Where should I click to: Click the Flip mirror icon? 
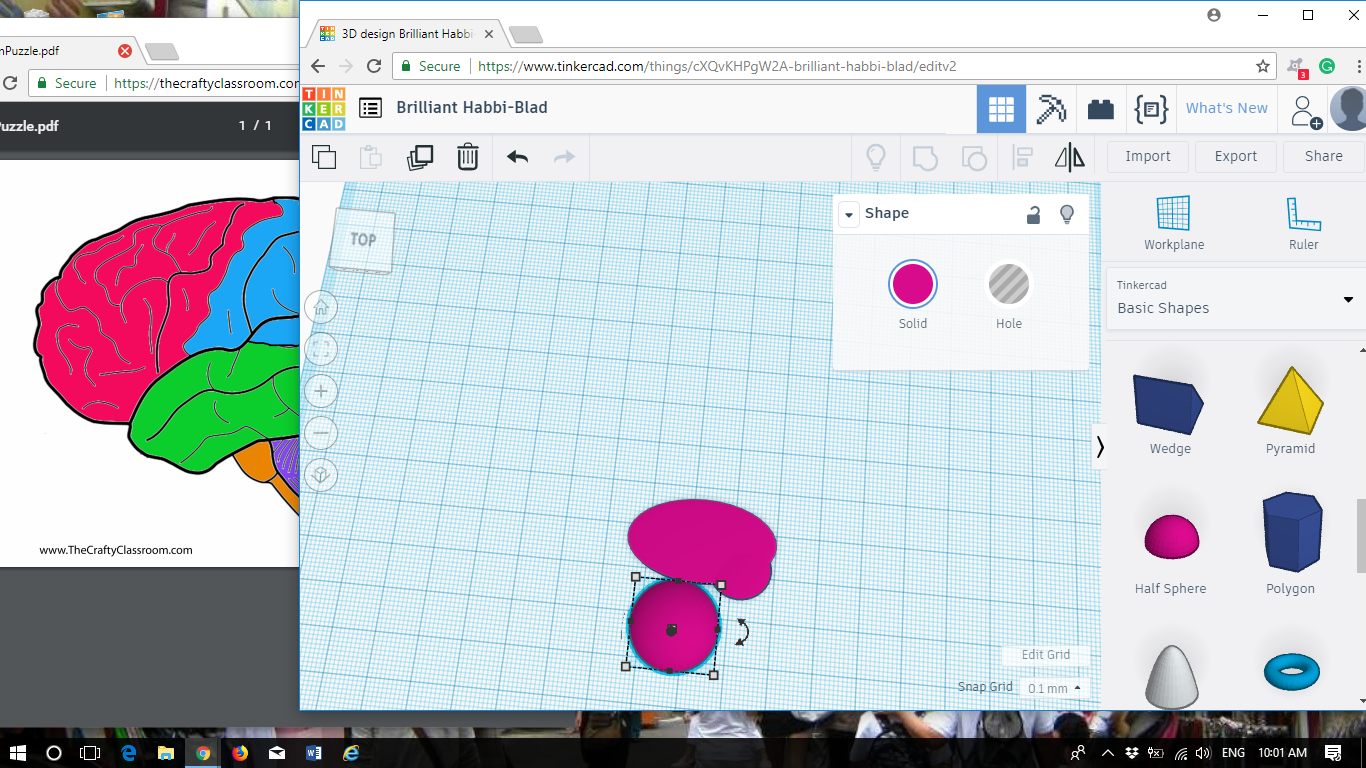coord(1070,157)
